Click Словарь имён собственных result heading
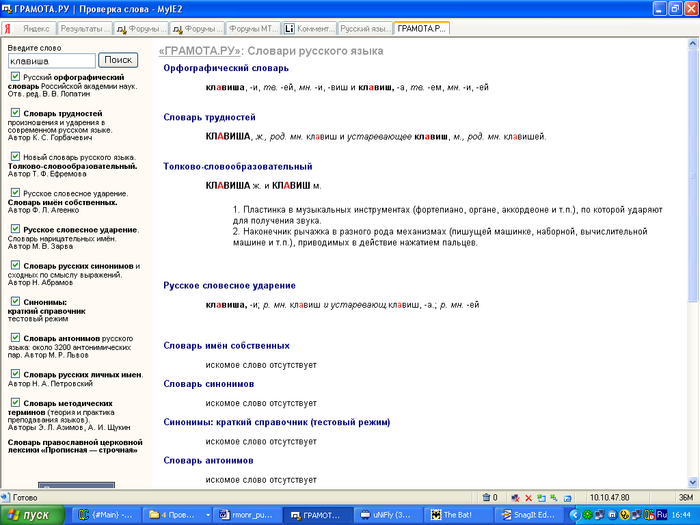Viewport: 700px width, 525px height. tap(226, 346)
